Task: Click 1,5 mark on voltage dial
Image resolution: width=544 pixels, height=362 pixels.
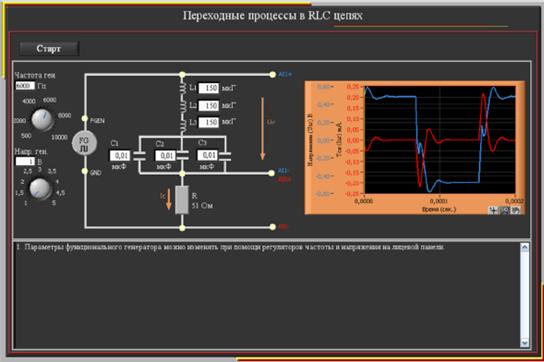Action: [x=20, y=193]
